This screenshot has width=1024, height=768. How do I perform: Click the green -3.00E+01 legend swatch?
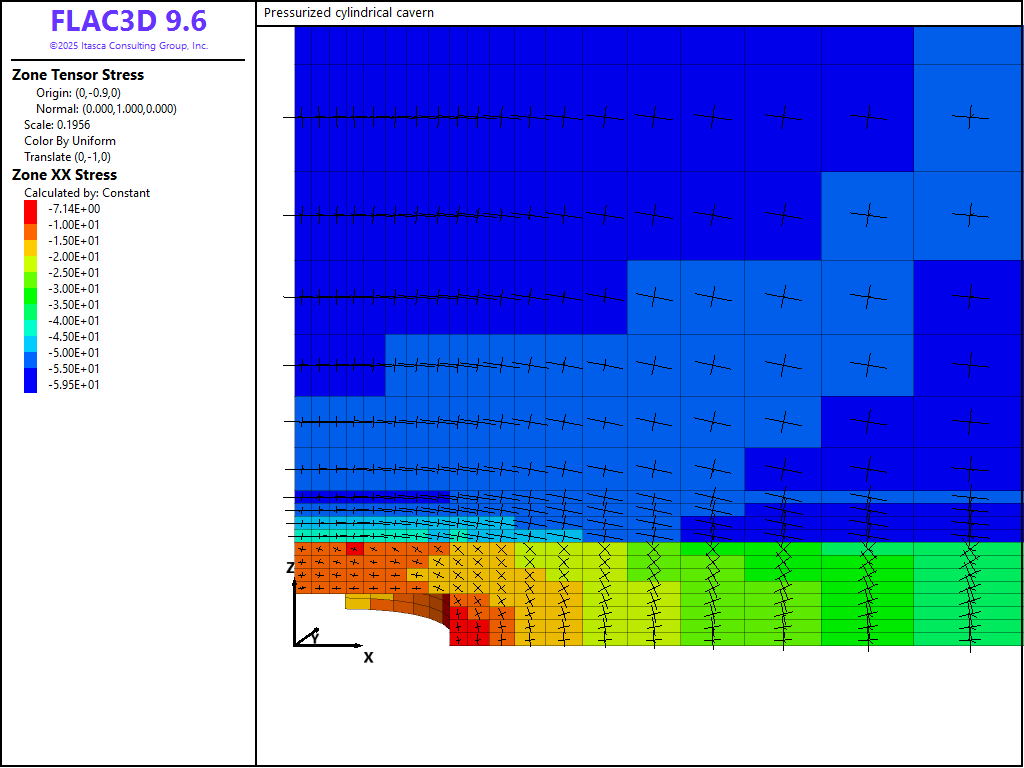[31, 289]
